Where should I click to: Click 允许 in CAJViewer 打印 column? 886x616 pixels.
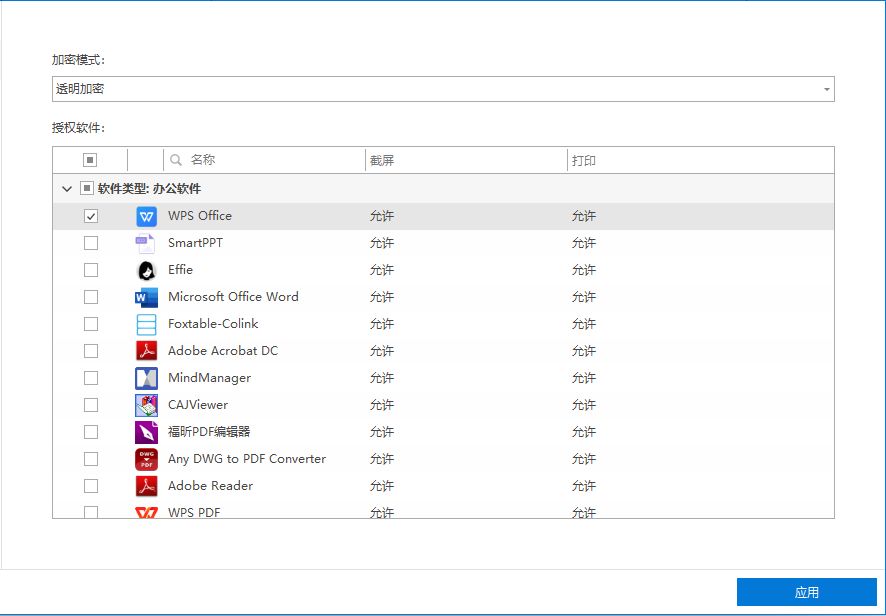584,405
